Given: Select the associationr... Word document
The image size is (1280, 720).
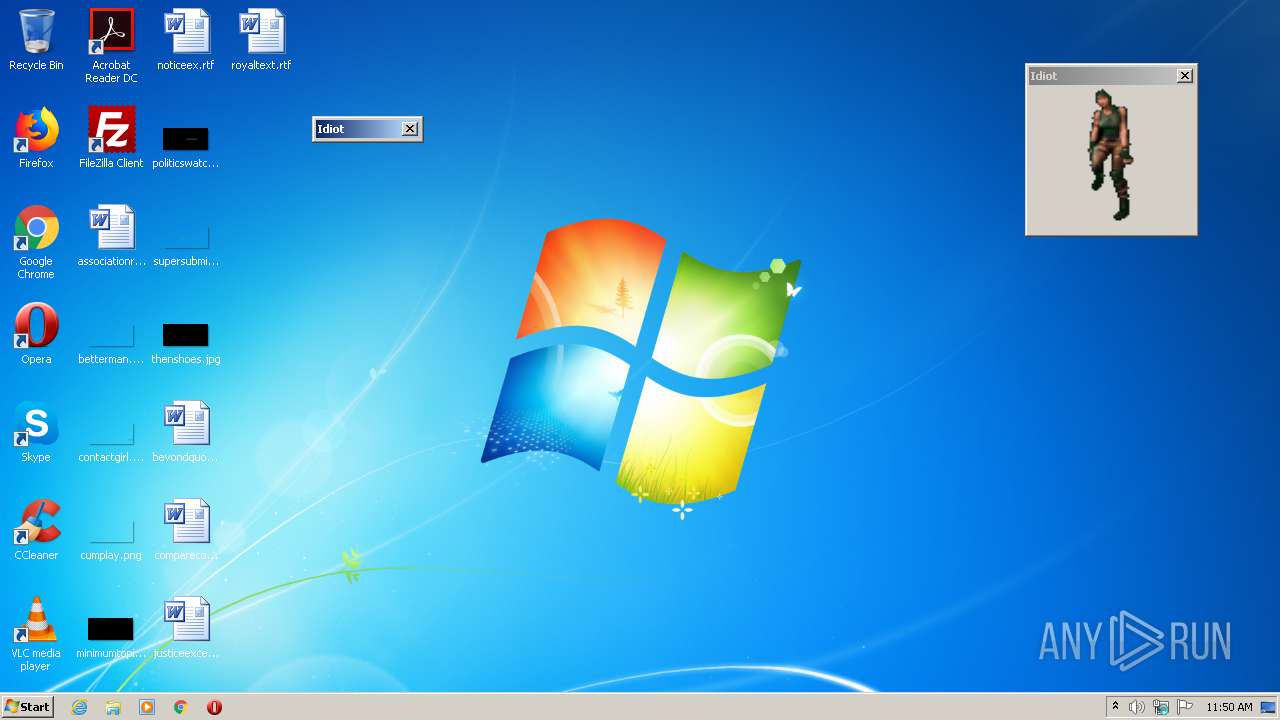Looking at the screenshot, I should point(111,236).
